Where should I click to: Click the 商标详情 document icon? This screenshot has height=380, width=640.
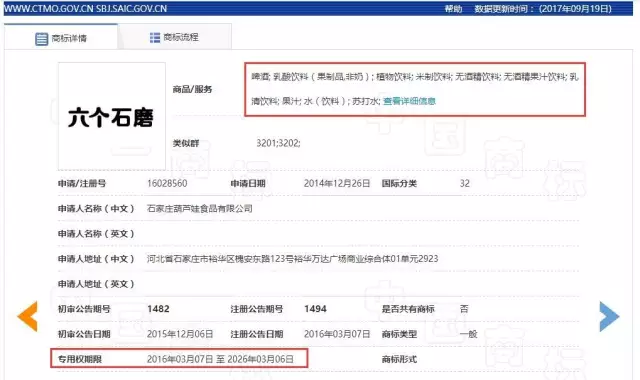pyautogui.click(x=41, y=39)
